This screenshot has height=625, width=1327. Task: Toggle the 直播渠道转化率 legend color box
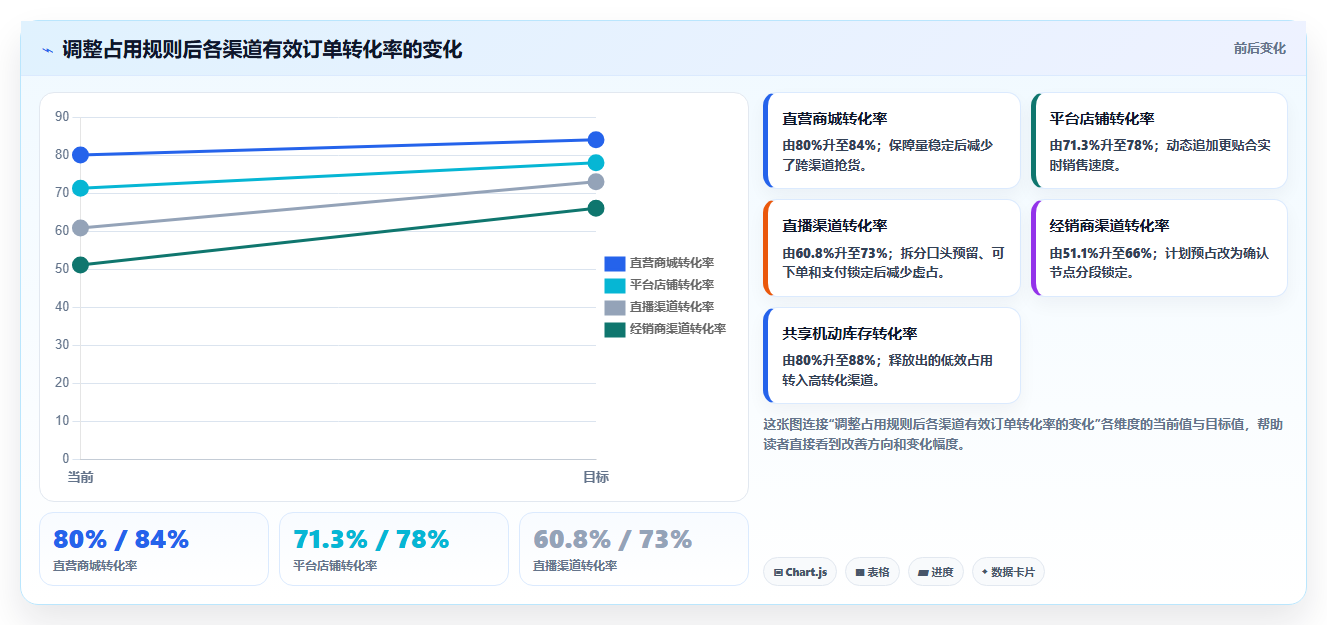click(x=614, y=307)
